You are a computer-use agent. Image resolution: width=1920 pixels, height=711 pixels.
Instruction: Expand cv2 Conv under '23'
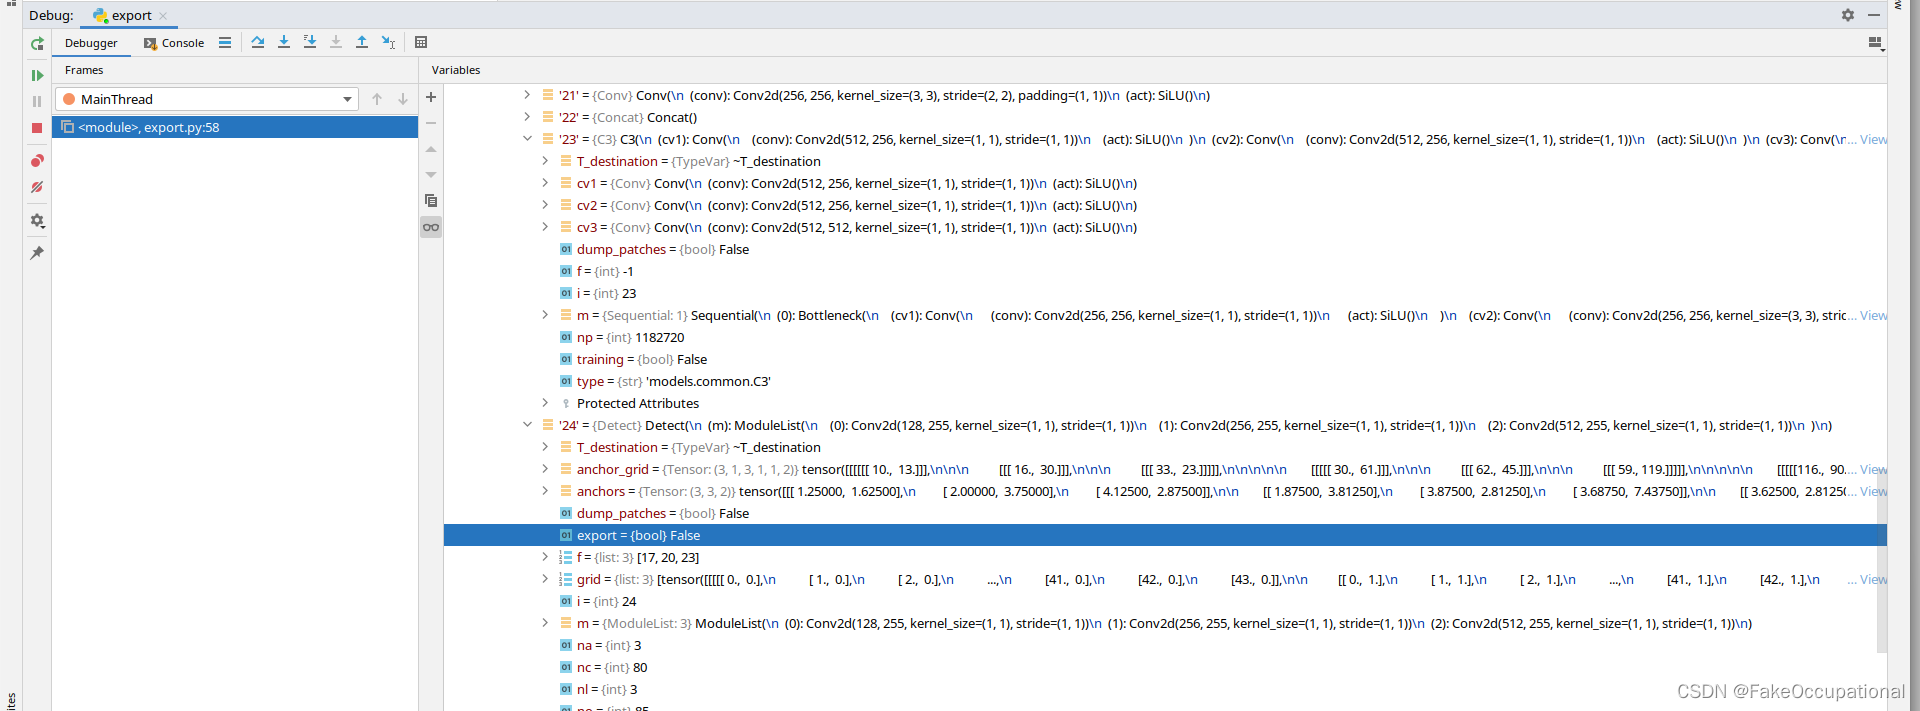click(x=545, y=205)
